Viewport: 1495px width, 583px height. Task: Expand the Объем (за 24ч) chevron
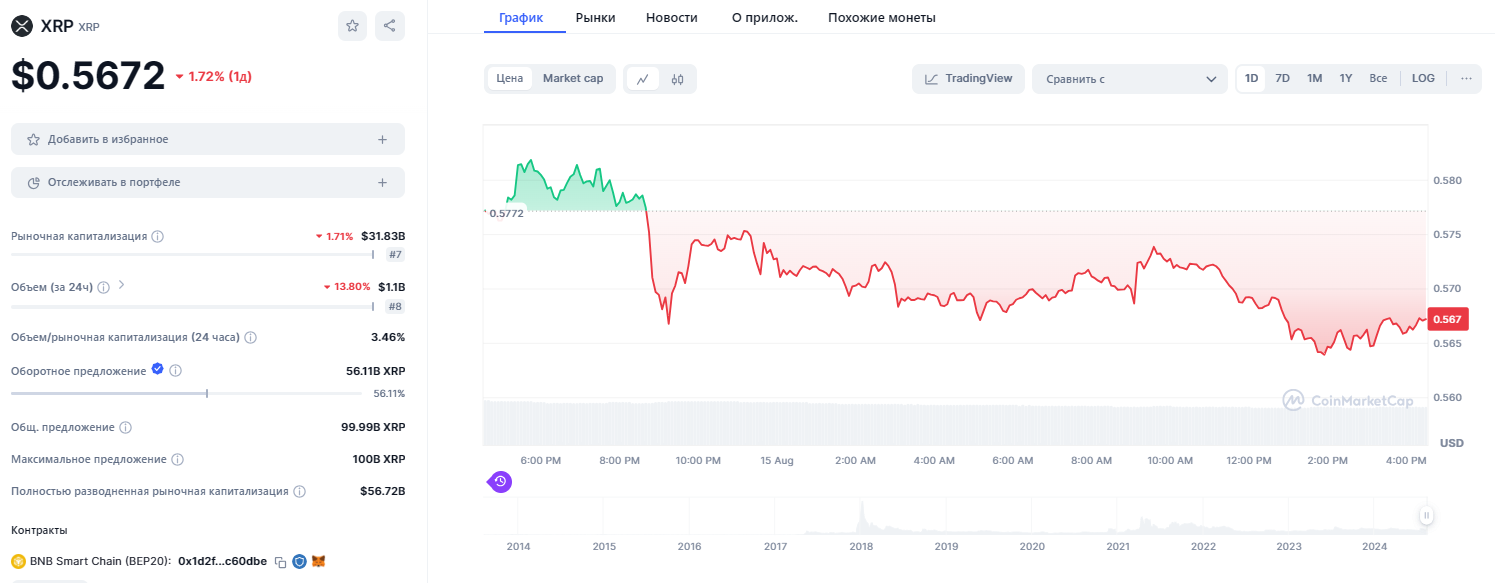coord(121,286)
